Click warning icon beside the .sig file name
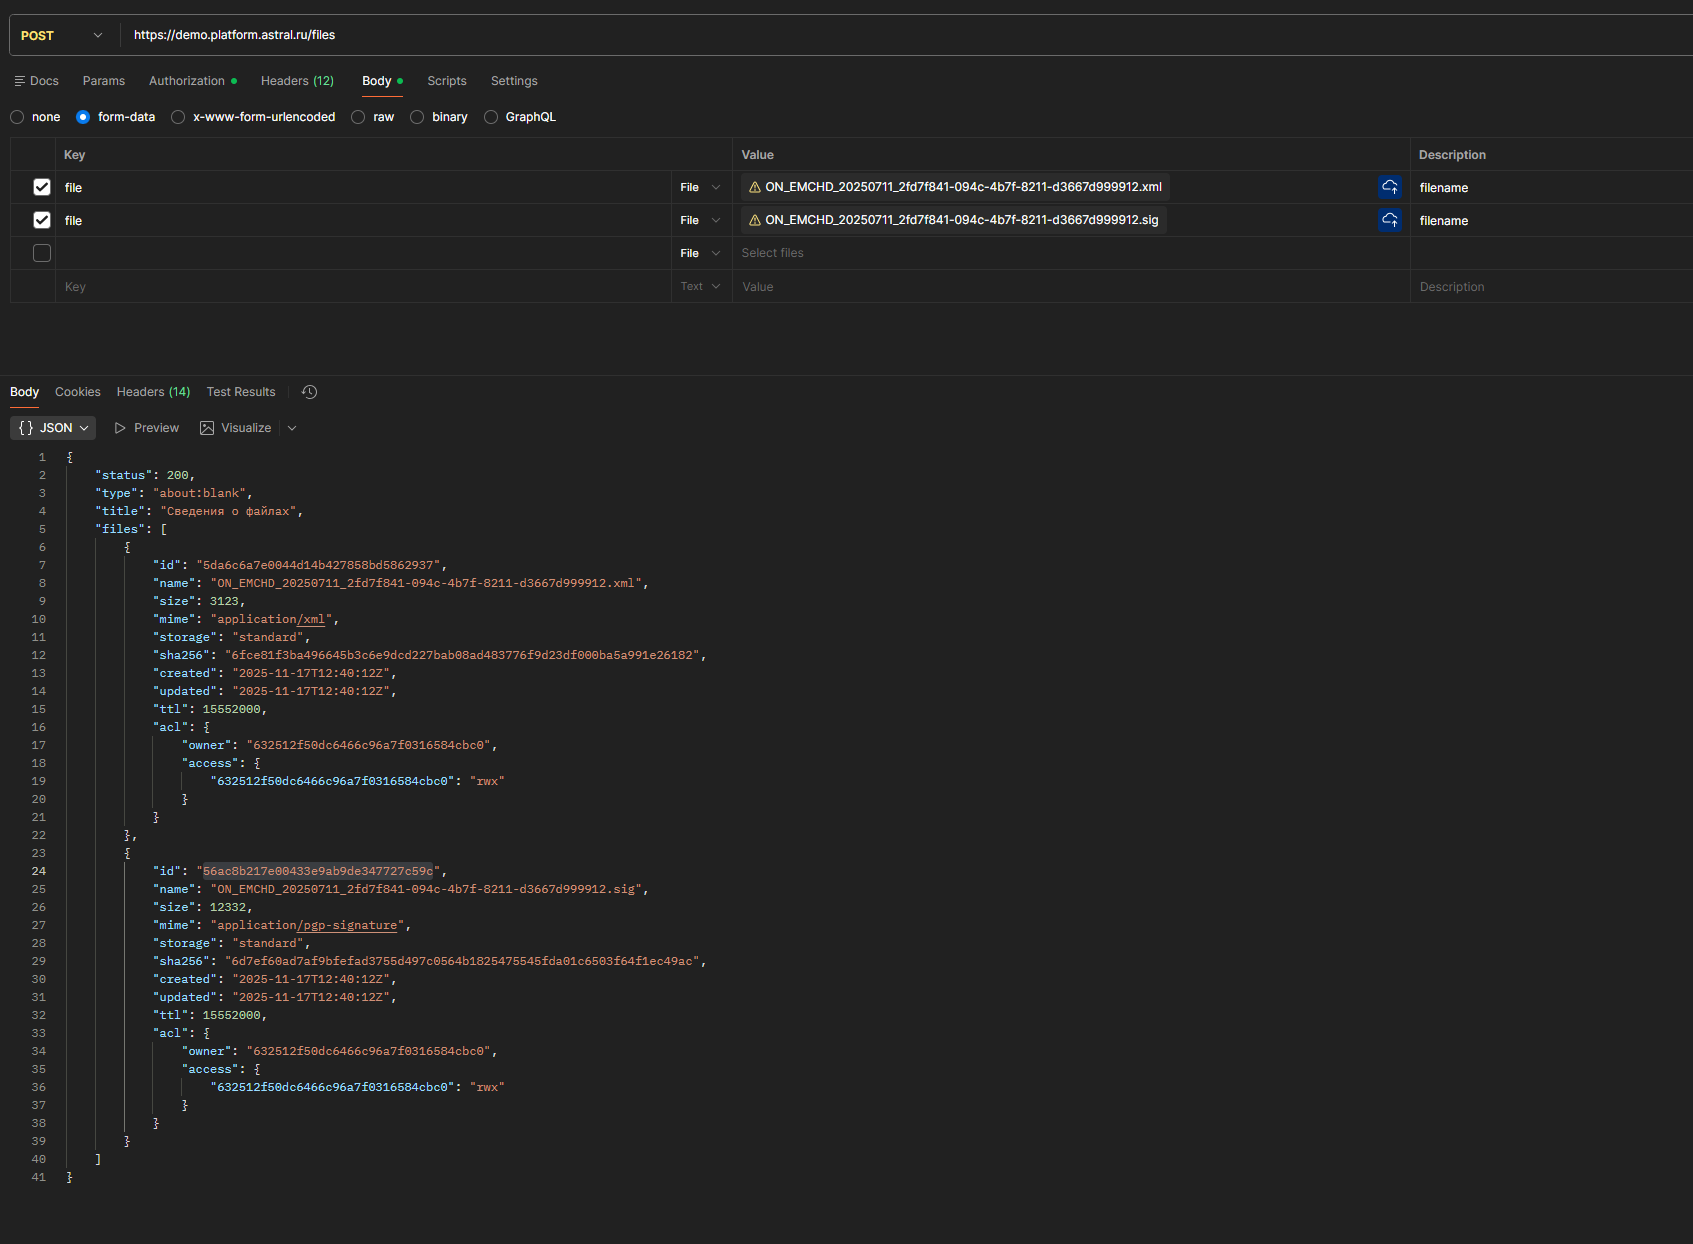 755,220
